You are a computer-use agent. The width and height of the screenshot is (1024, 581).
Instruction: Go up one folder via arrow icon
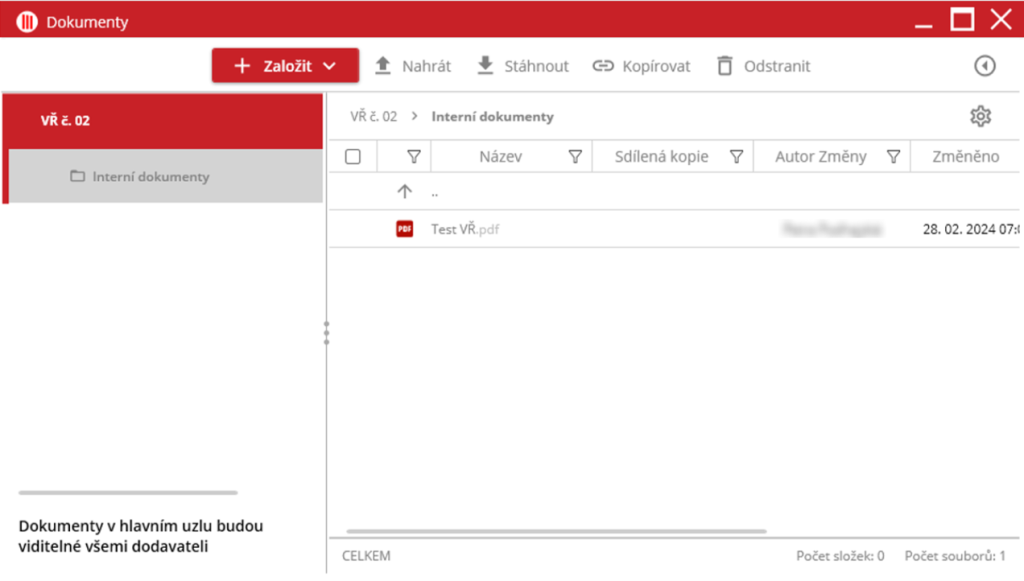(x=404, y=192)
